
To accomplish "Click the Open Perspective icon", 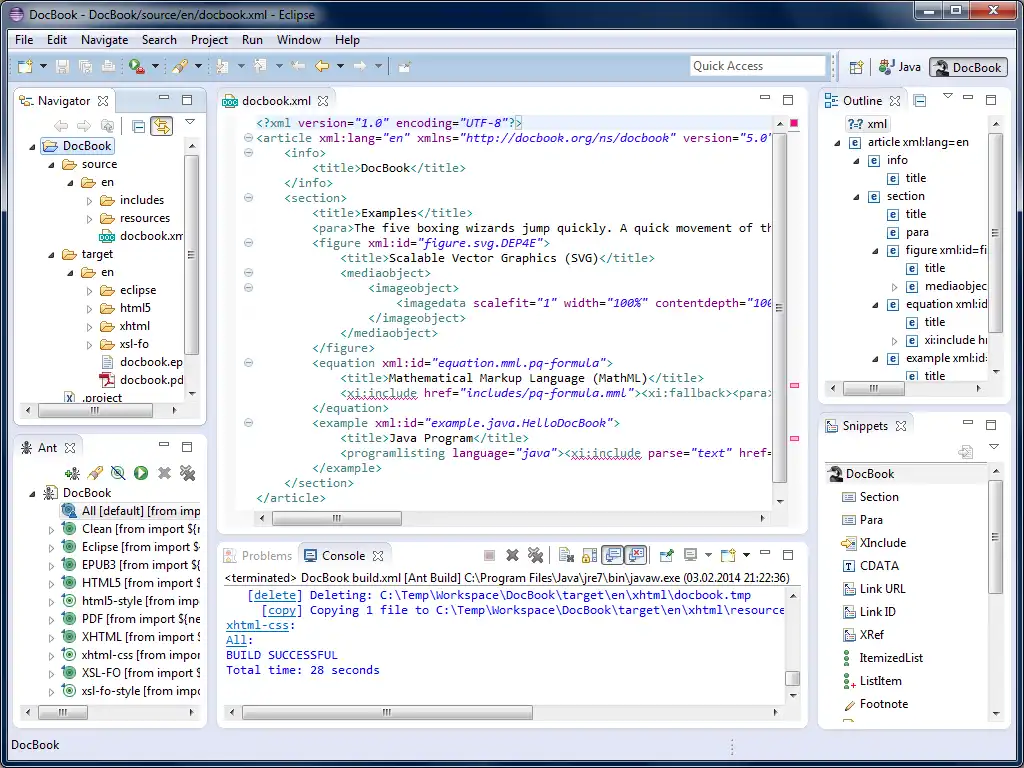I will coord(856,67).
